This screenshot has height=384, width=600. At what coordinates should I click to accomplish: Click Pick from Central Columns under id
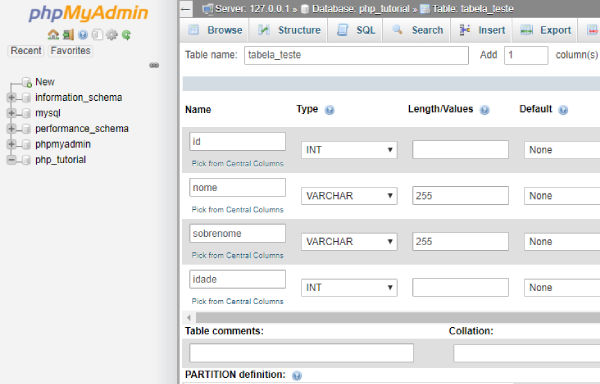coord(237,164)
